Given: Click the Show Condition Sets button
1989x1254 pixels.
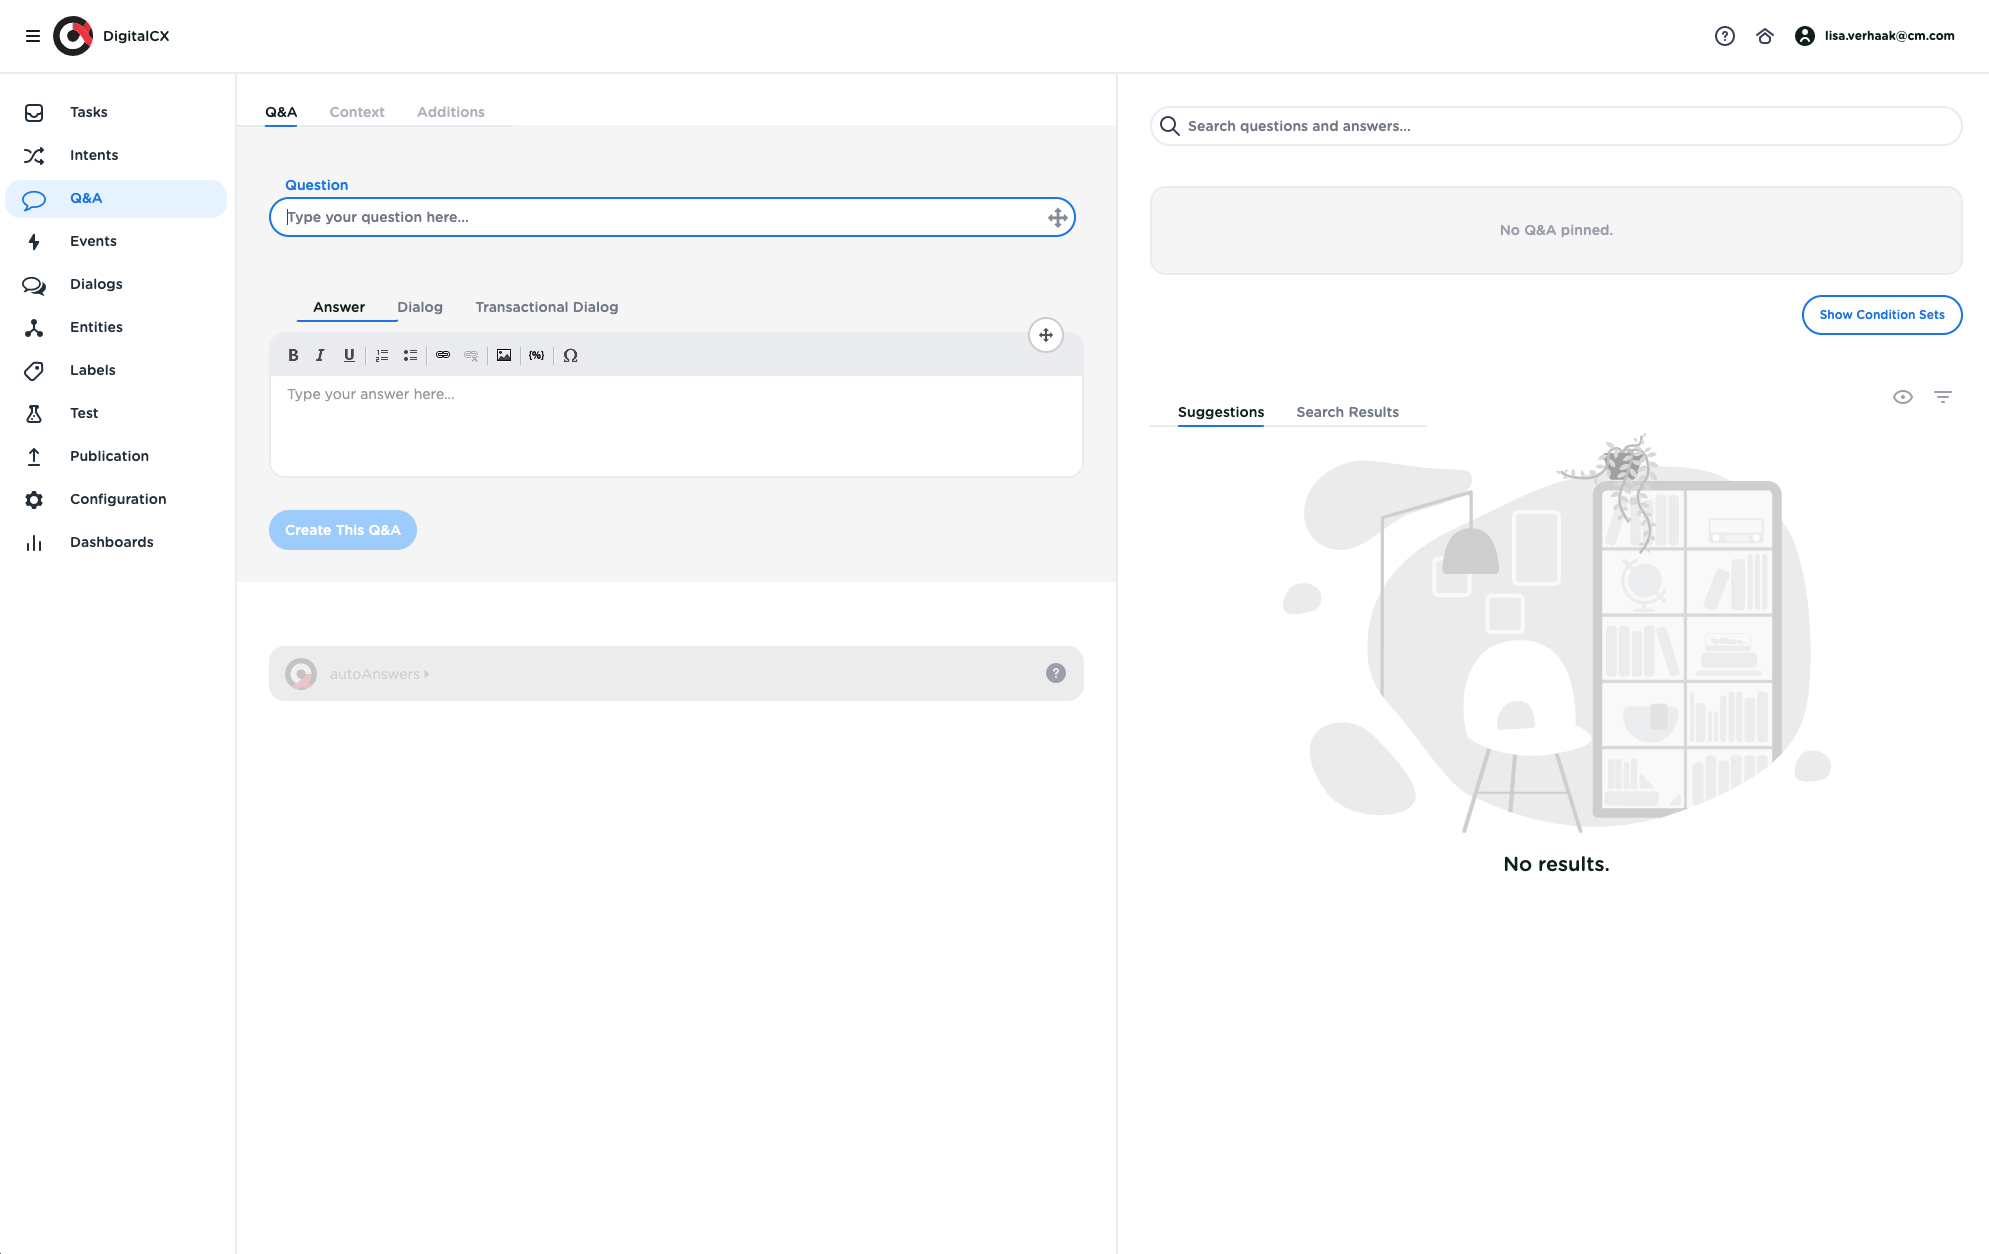Looking at the screenshot, I should pyautogui.click(x=1881, y=315).
